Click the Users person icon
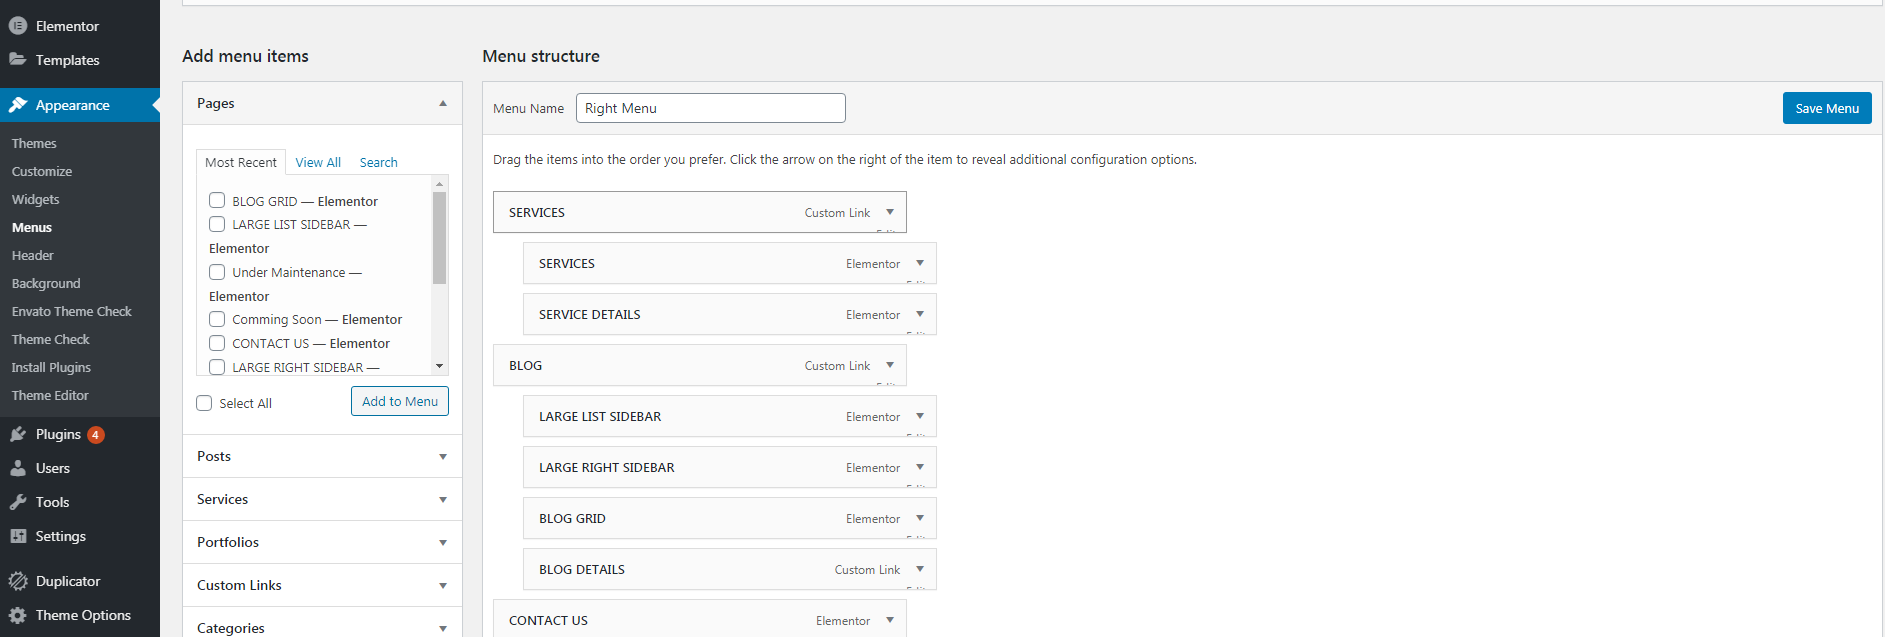The height and width of the screenshot is (637, 1885). point(18,468)
